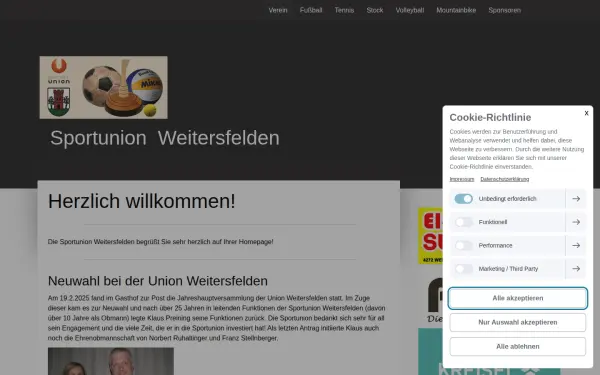Close the cookie dialog with the X
The height and width of the screenshot is (375, 600).
point(586,113)
